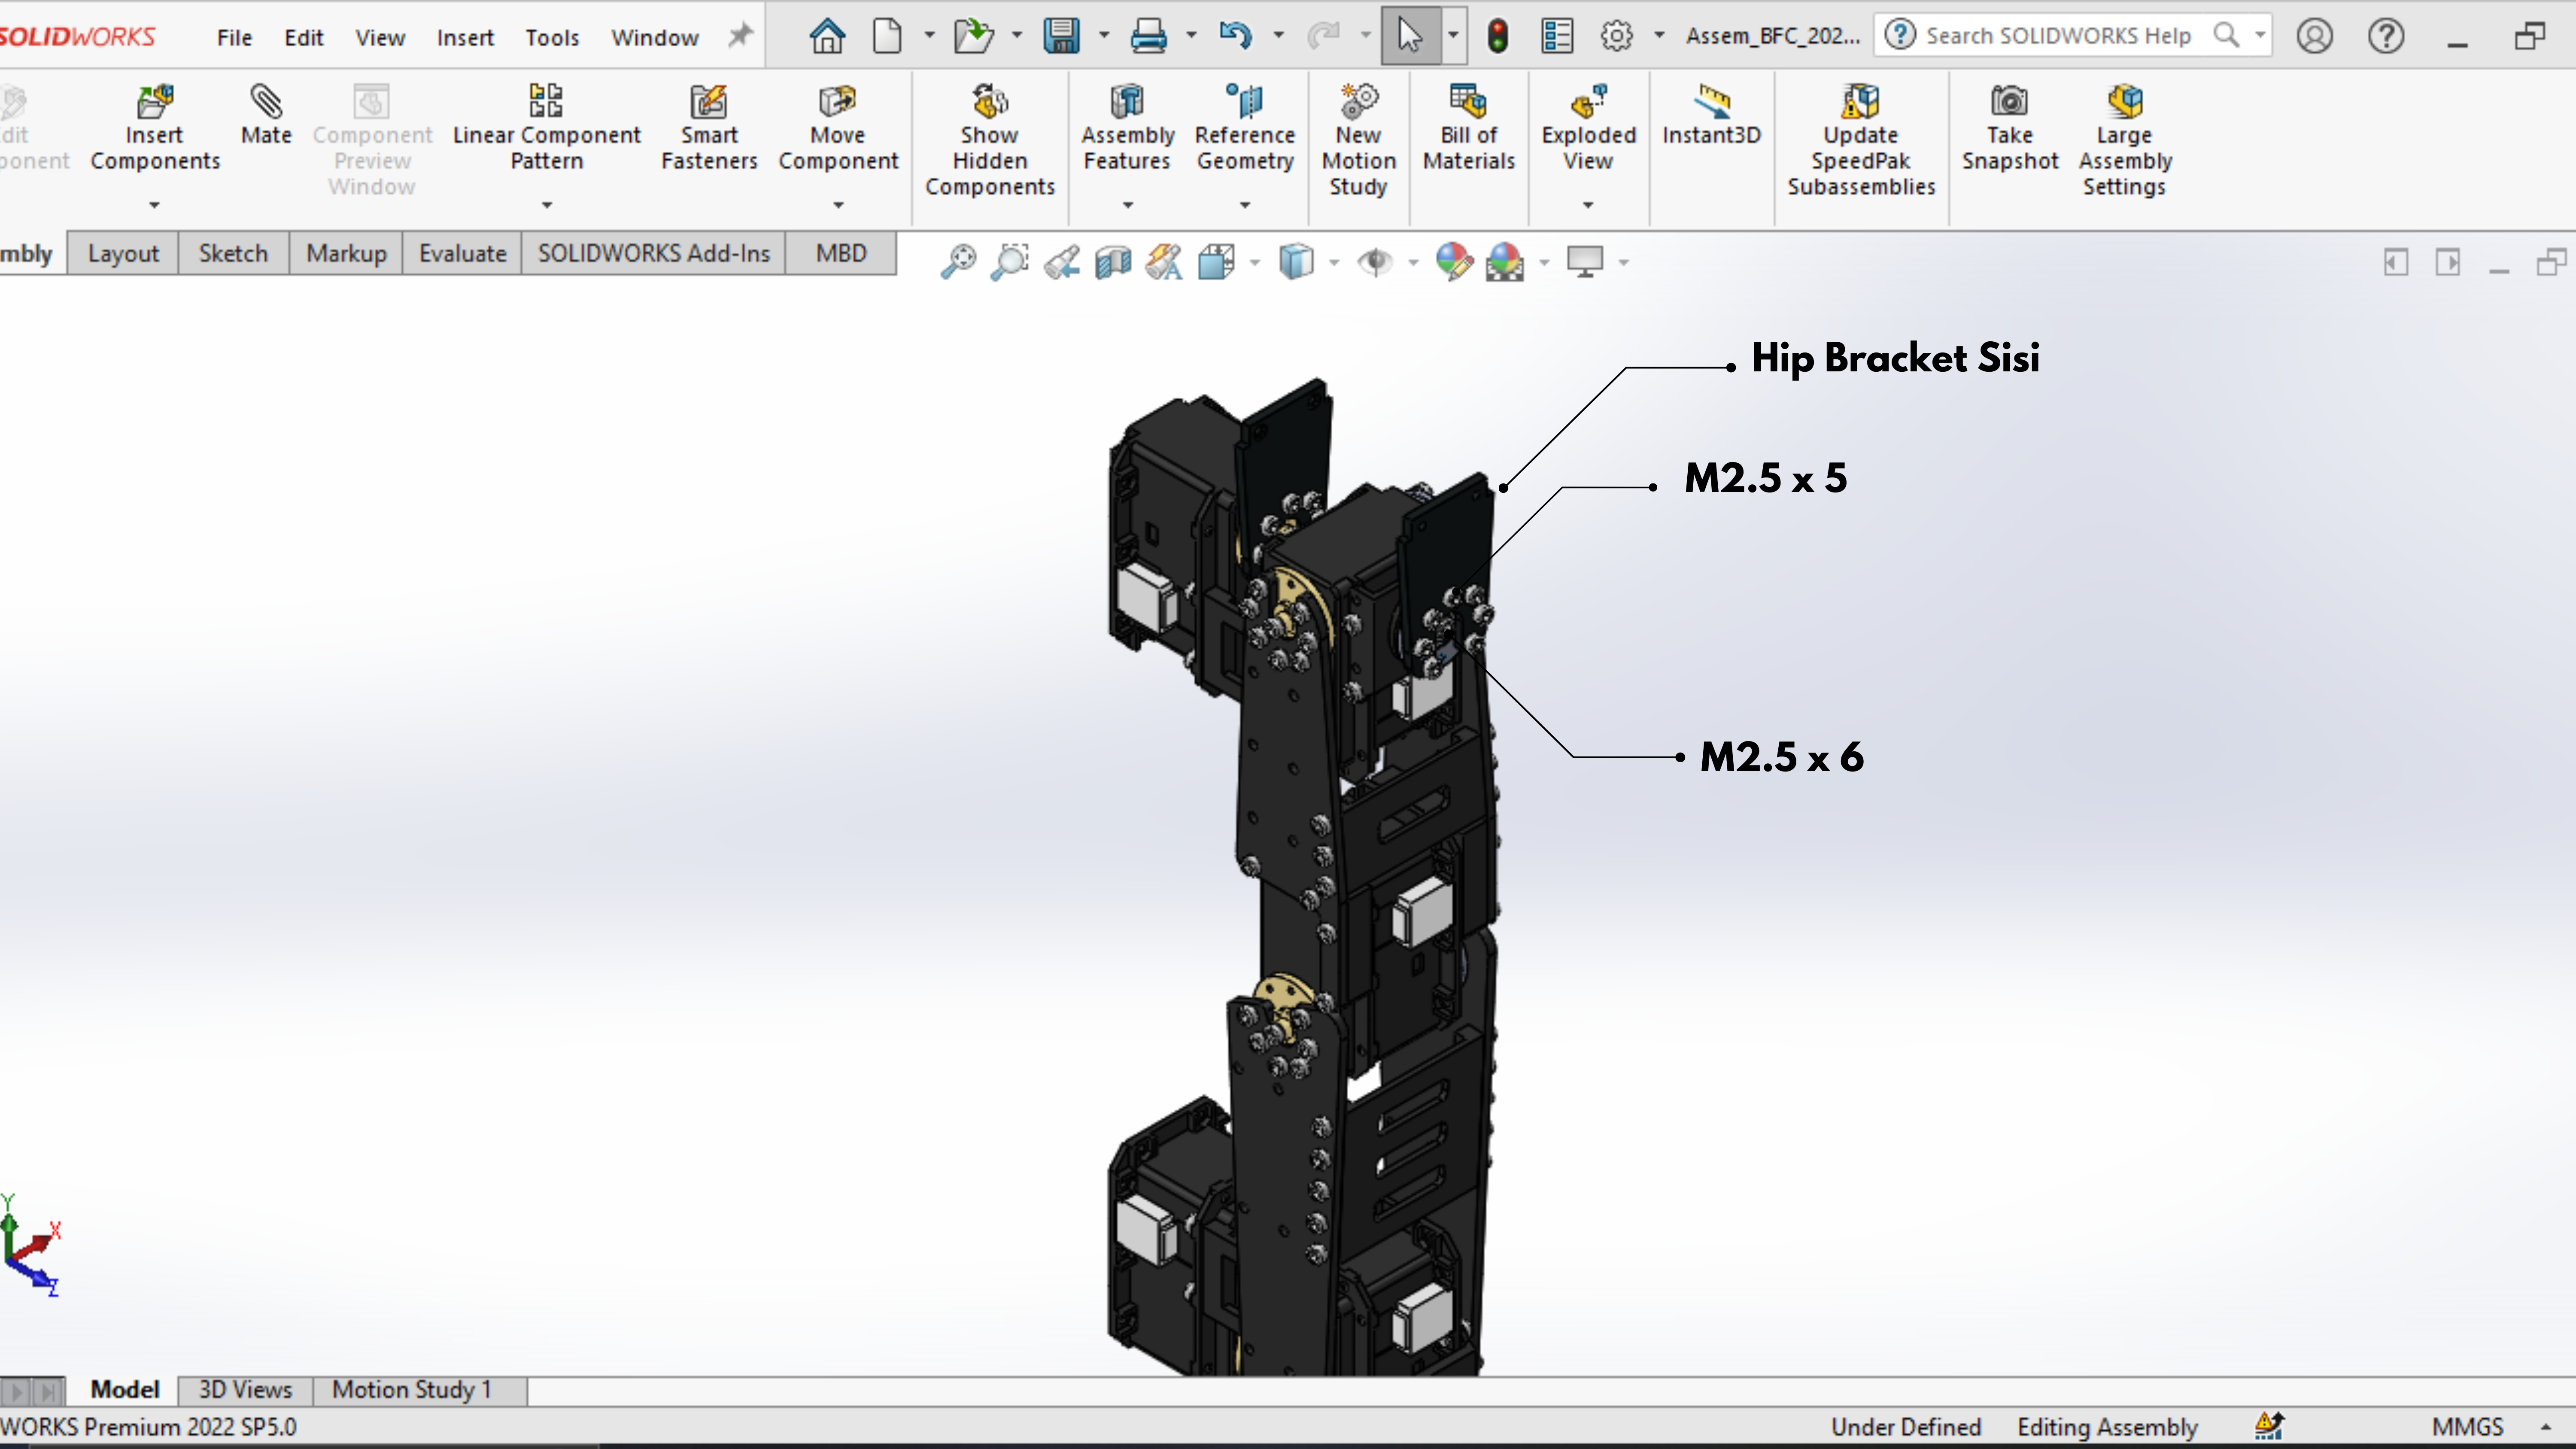Expand dropdown arrow next to Save
This screenshot has height=1449, width=2576.
pos(1104,36)
